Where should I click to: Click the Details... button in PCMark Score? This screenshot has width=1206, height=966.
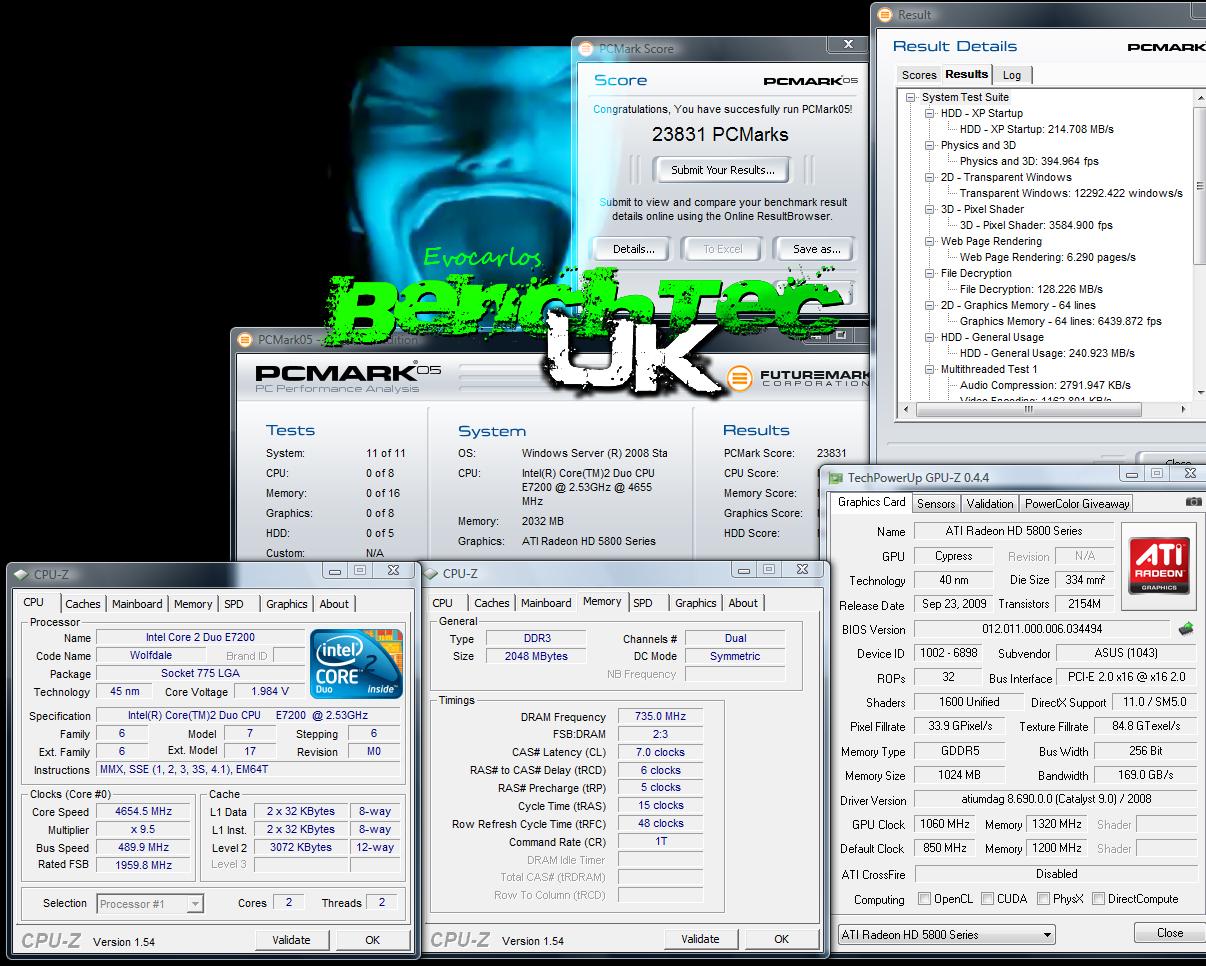633,249
